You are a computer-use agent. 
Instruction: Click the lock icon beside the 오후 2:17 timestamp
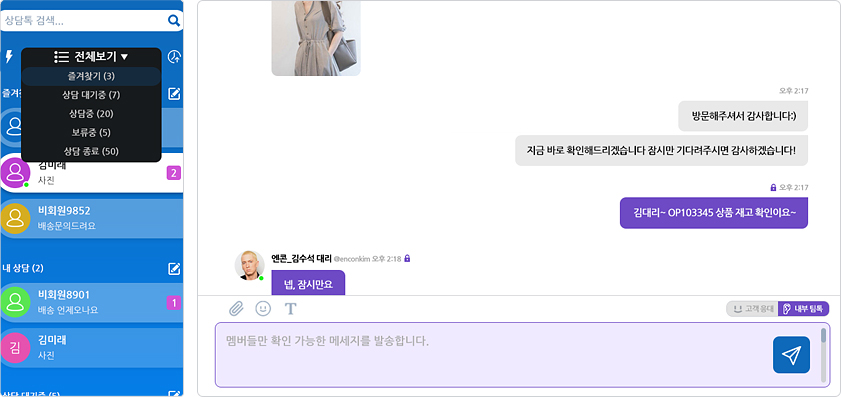pos(773,188)
